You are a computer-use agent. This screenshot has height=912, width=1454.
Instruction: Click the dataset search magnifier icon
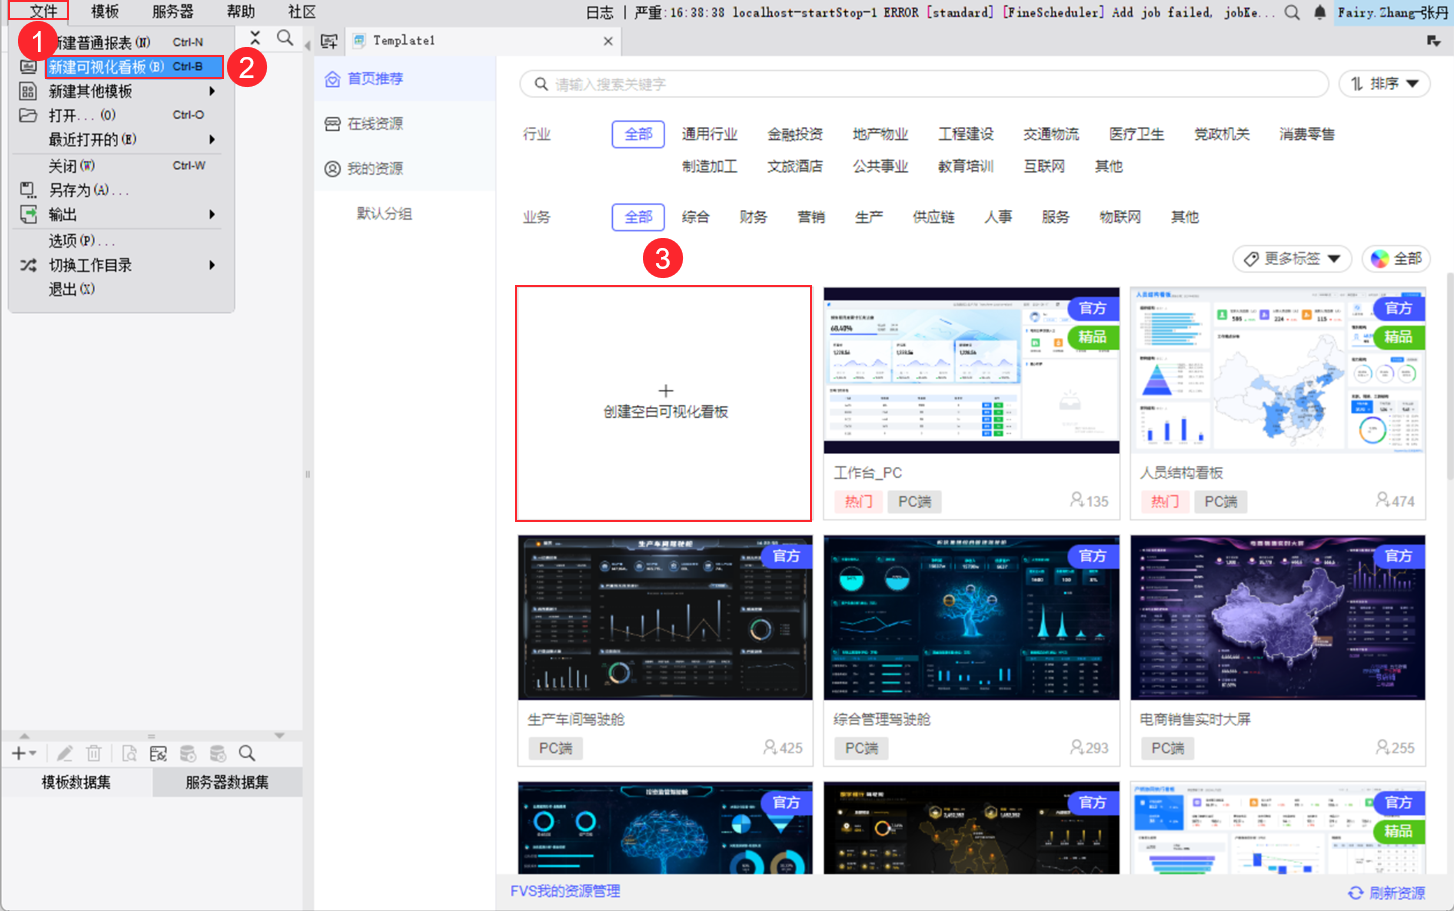pos(247,753)
